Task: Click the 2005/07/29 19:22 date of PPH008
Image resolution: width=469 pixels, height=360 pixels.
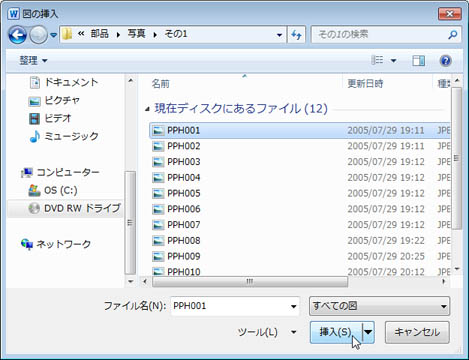Action: 386,241
